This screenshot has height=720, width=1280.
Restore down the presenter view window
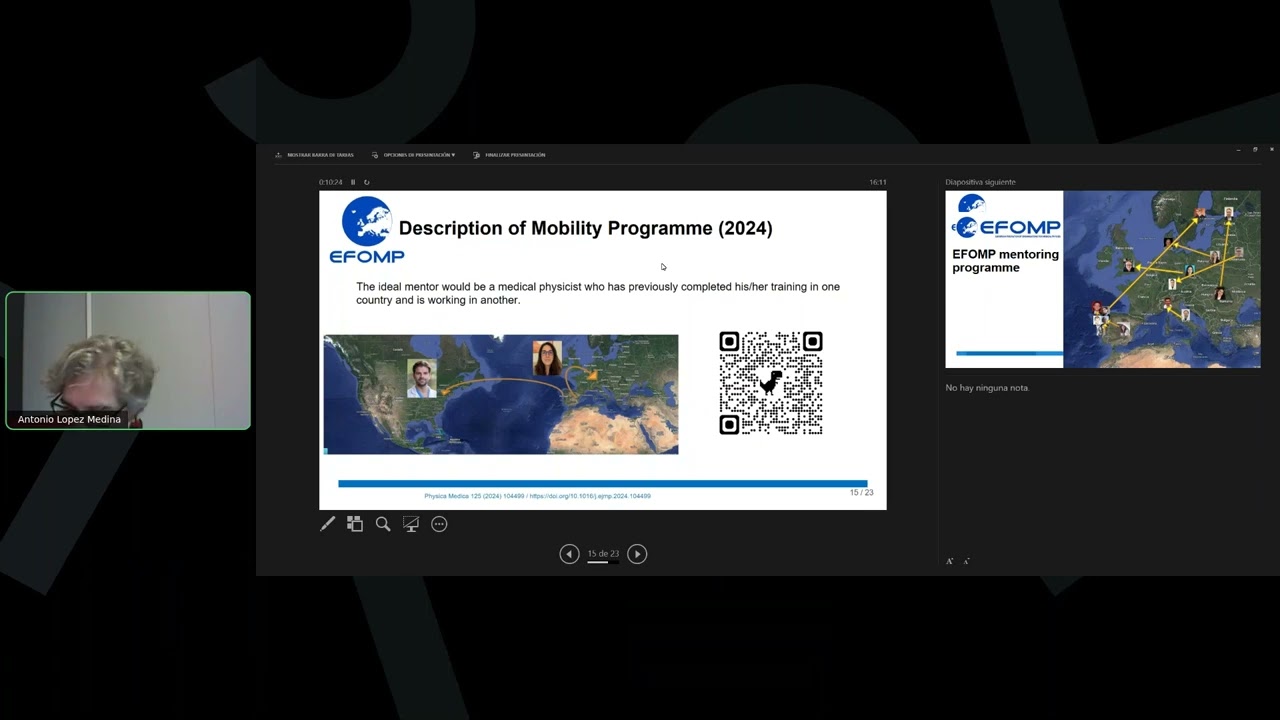1255,150
